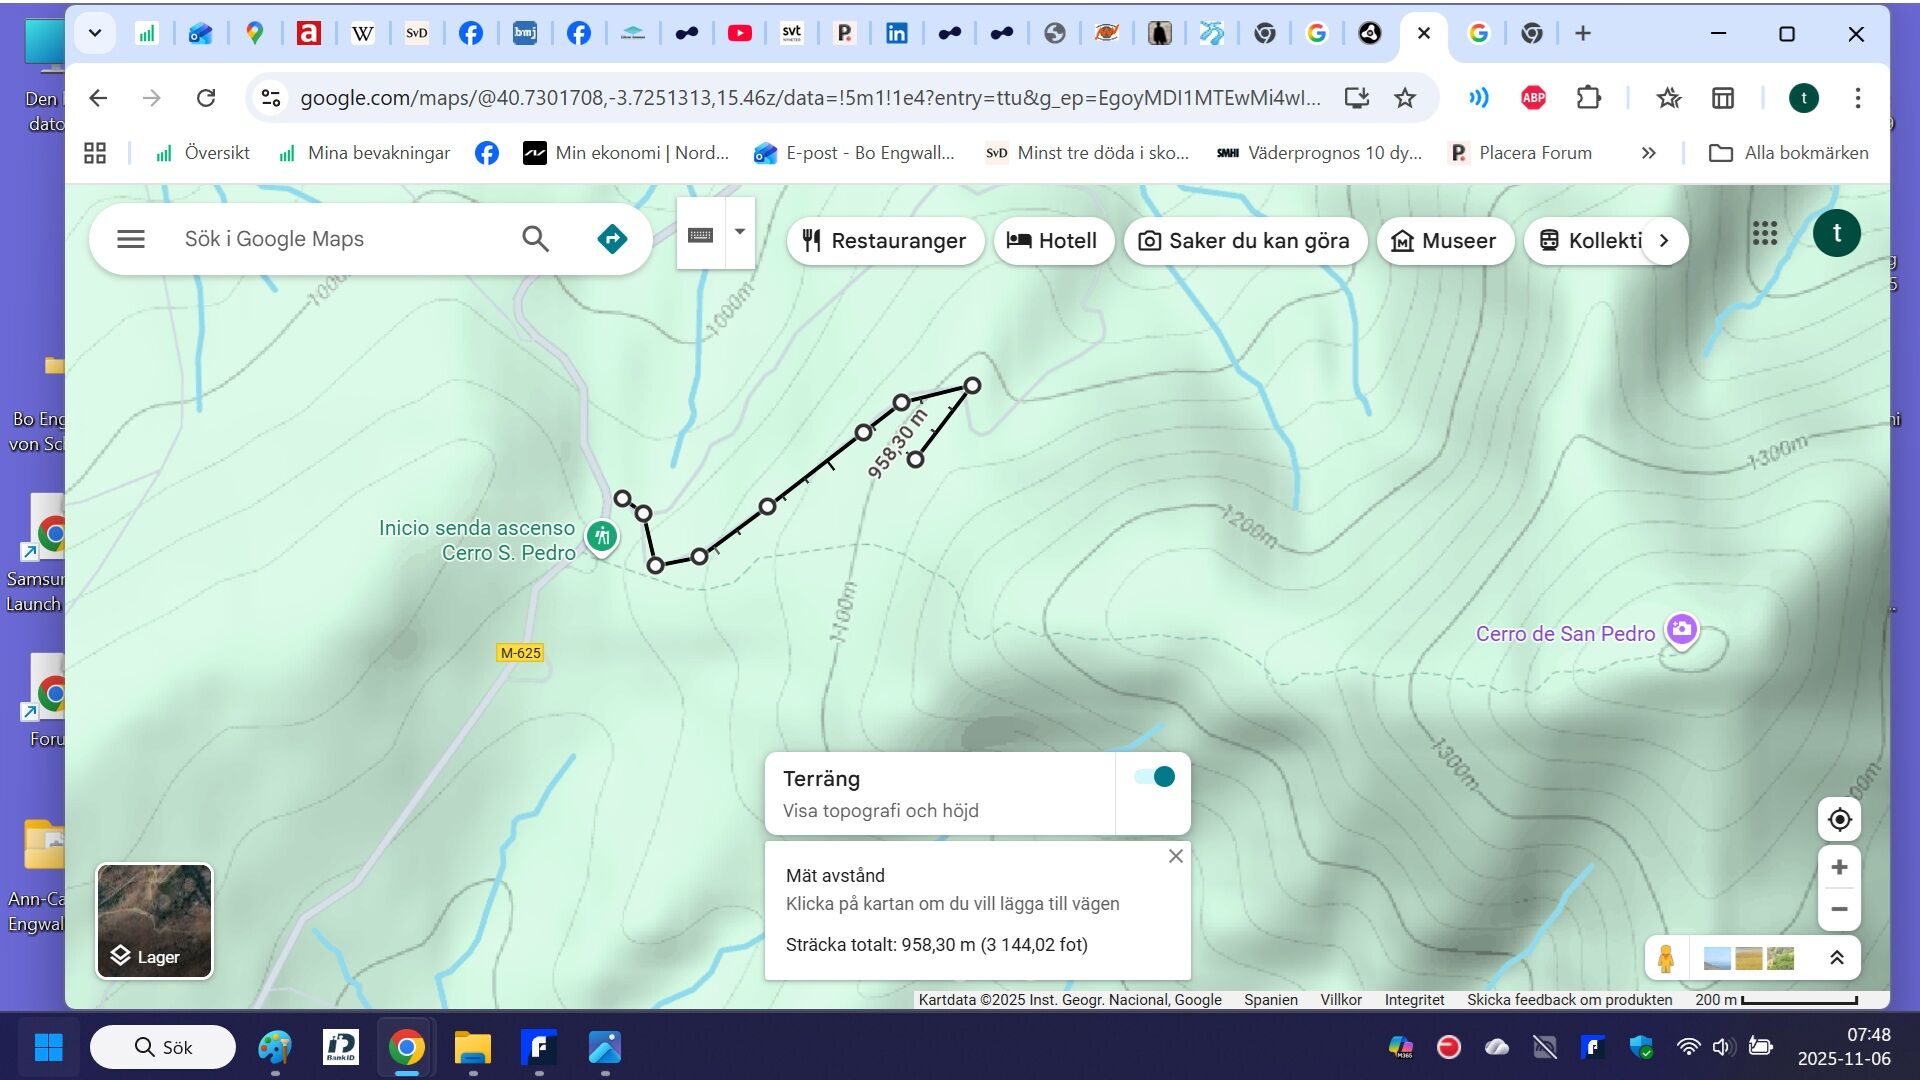Open the keyboard input tools dropdown arrow

point(740,232)
